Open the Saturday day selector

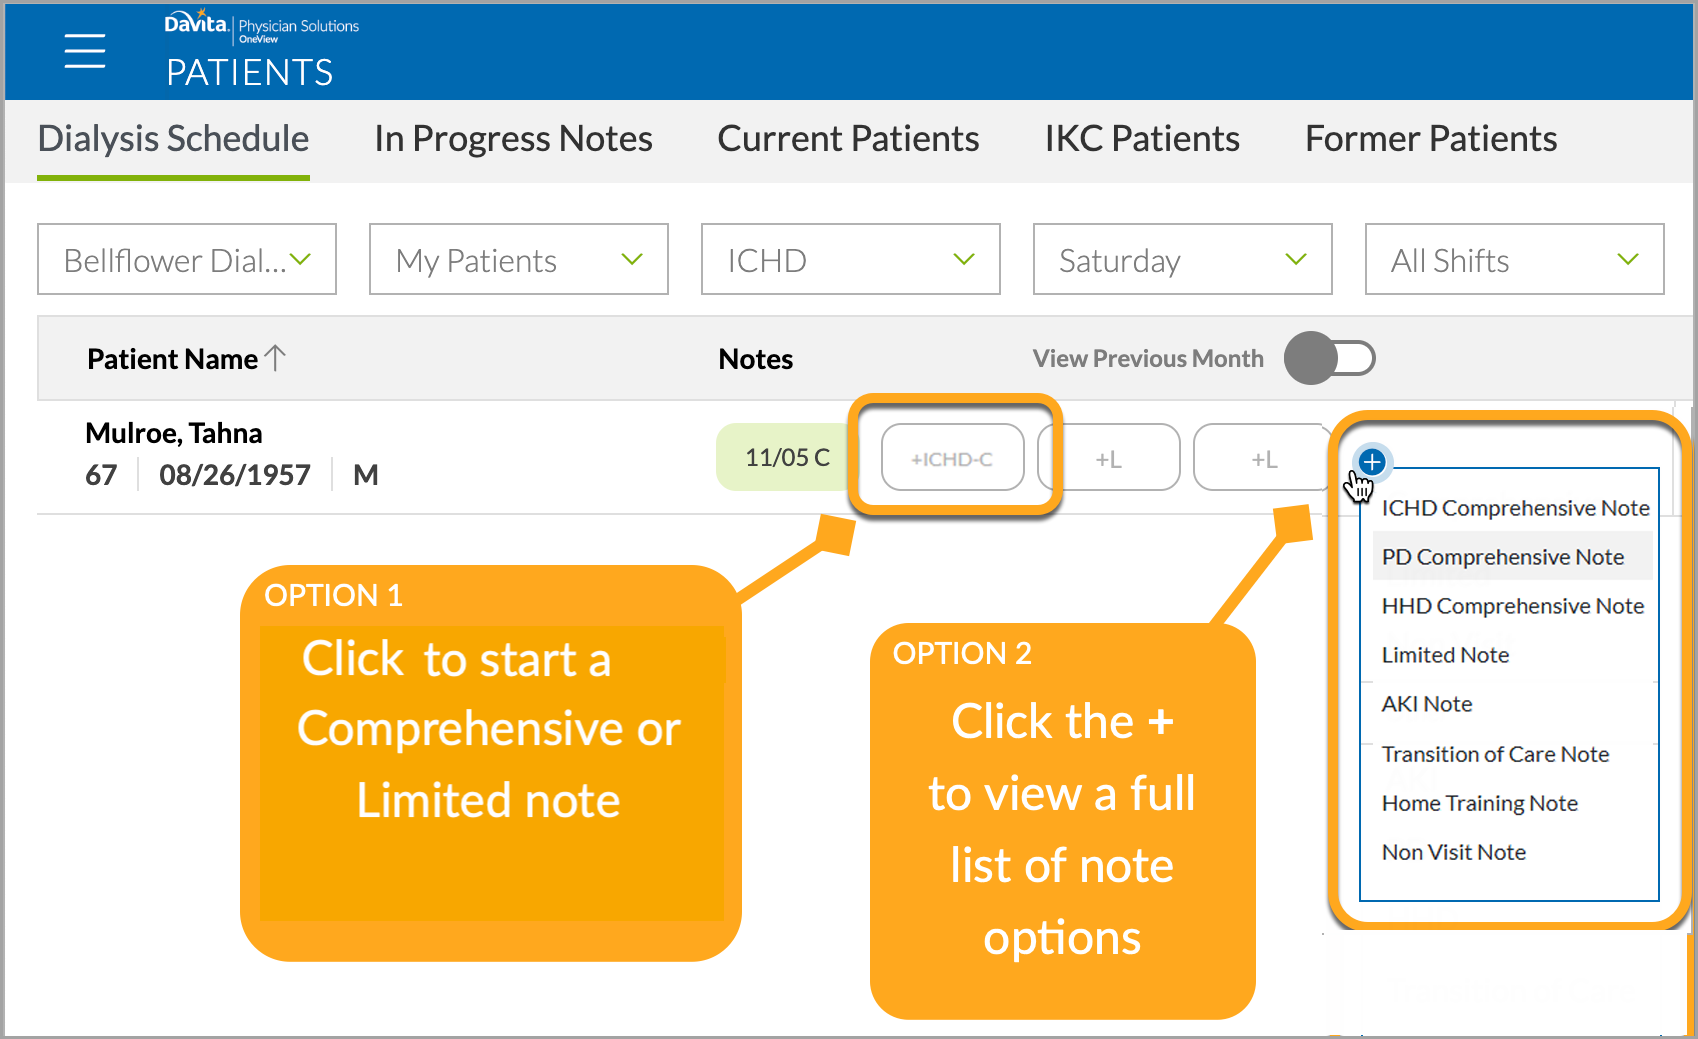click(x=1183, y=259)
